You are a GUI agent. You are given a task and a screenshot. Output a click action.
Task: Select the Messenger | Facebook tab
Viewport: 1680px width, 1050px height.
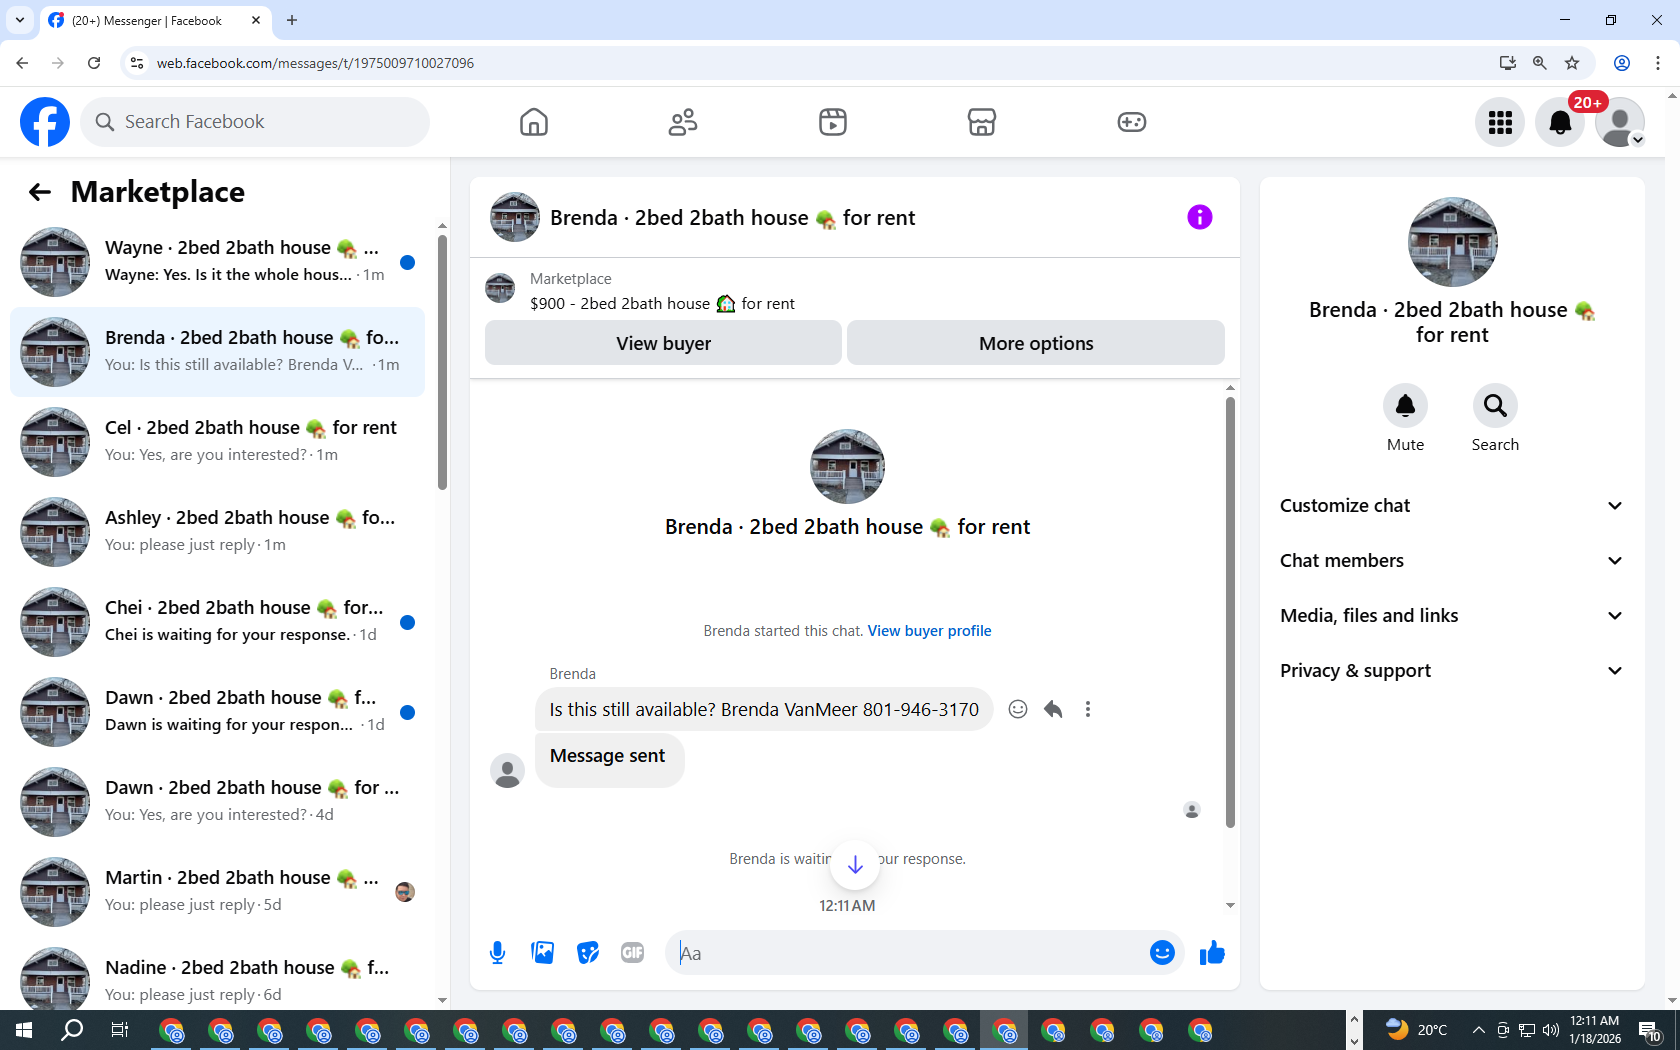coord(155,20)
